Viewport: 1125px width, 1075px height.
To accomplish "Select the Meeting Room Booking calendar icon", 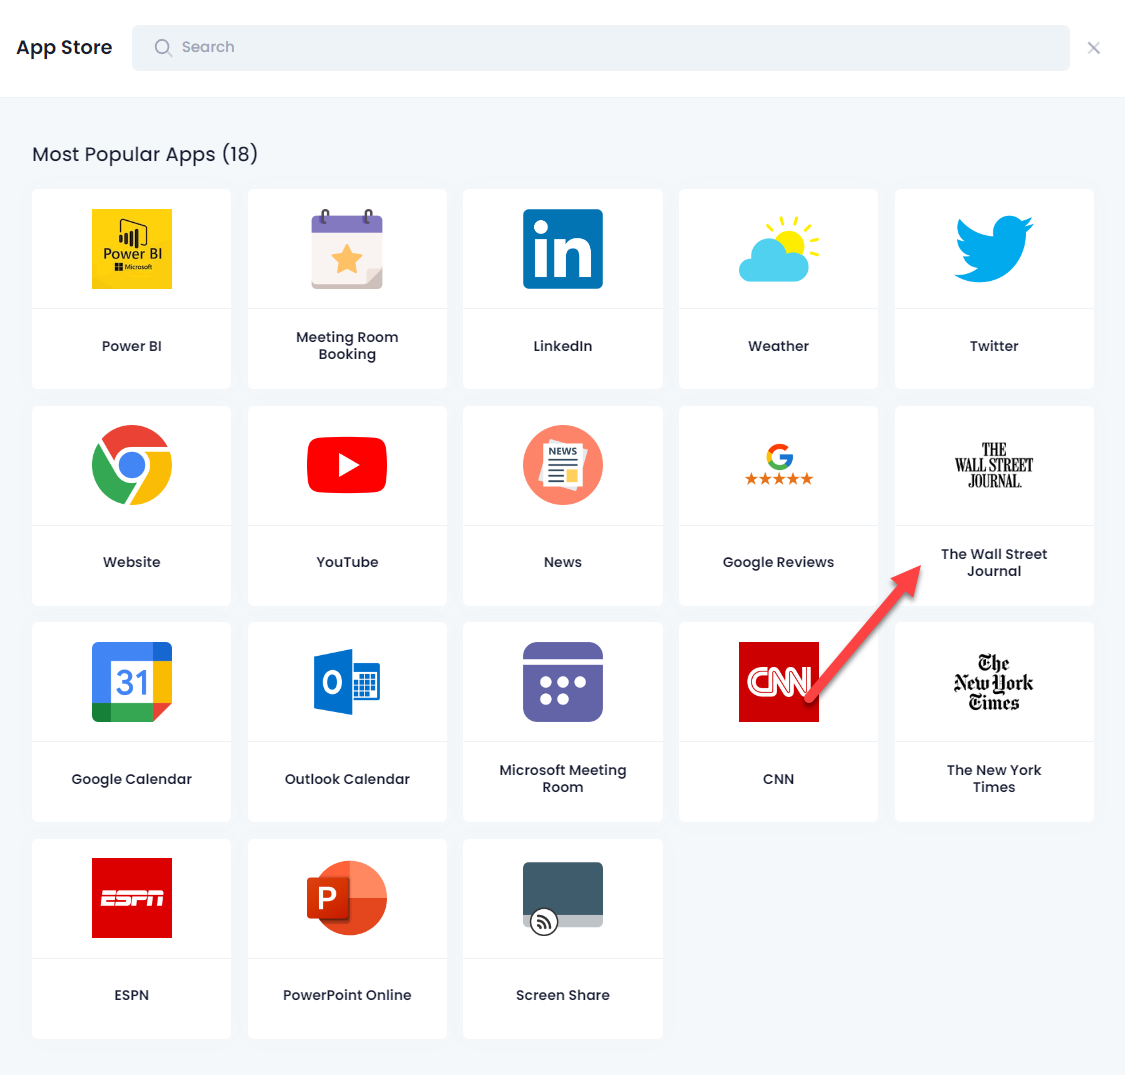I will (x=347, y=249).
